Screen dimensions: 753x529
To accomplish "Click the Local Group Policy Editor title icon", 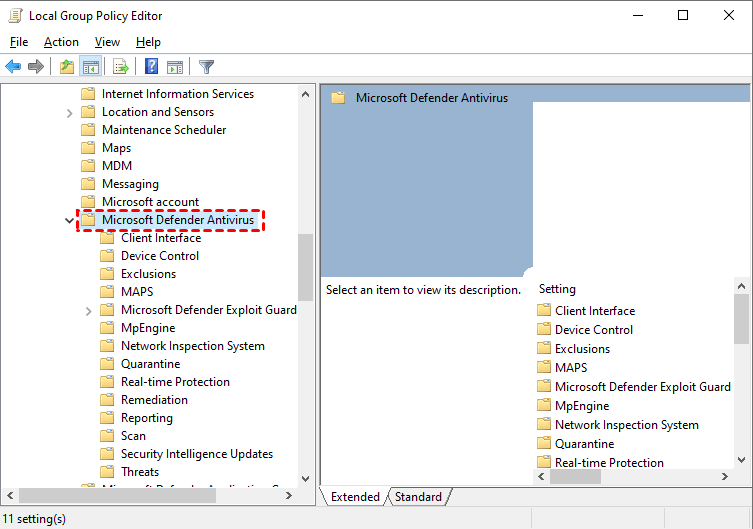I will click(15, 16).
